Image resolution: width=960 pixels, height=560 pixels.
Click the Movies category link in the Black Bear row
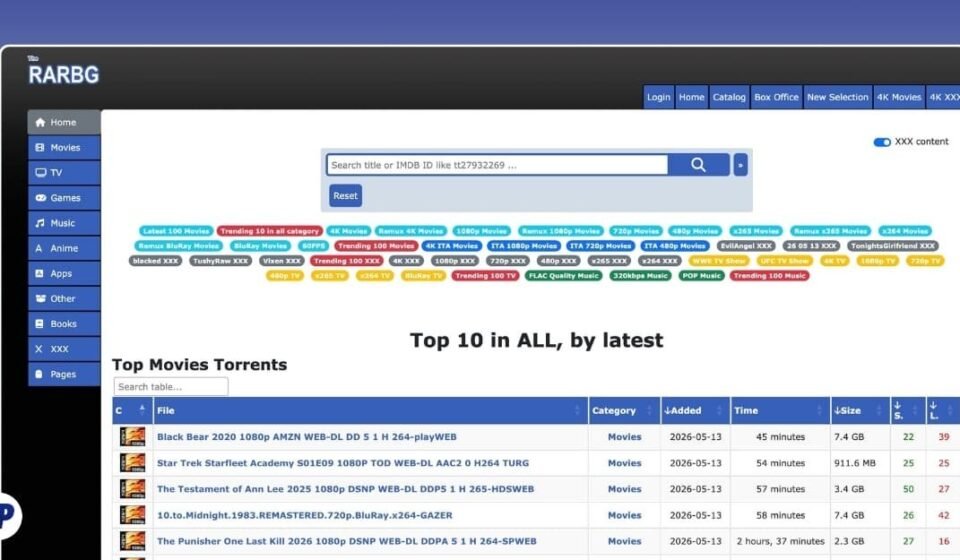tap(624, 437)
